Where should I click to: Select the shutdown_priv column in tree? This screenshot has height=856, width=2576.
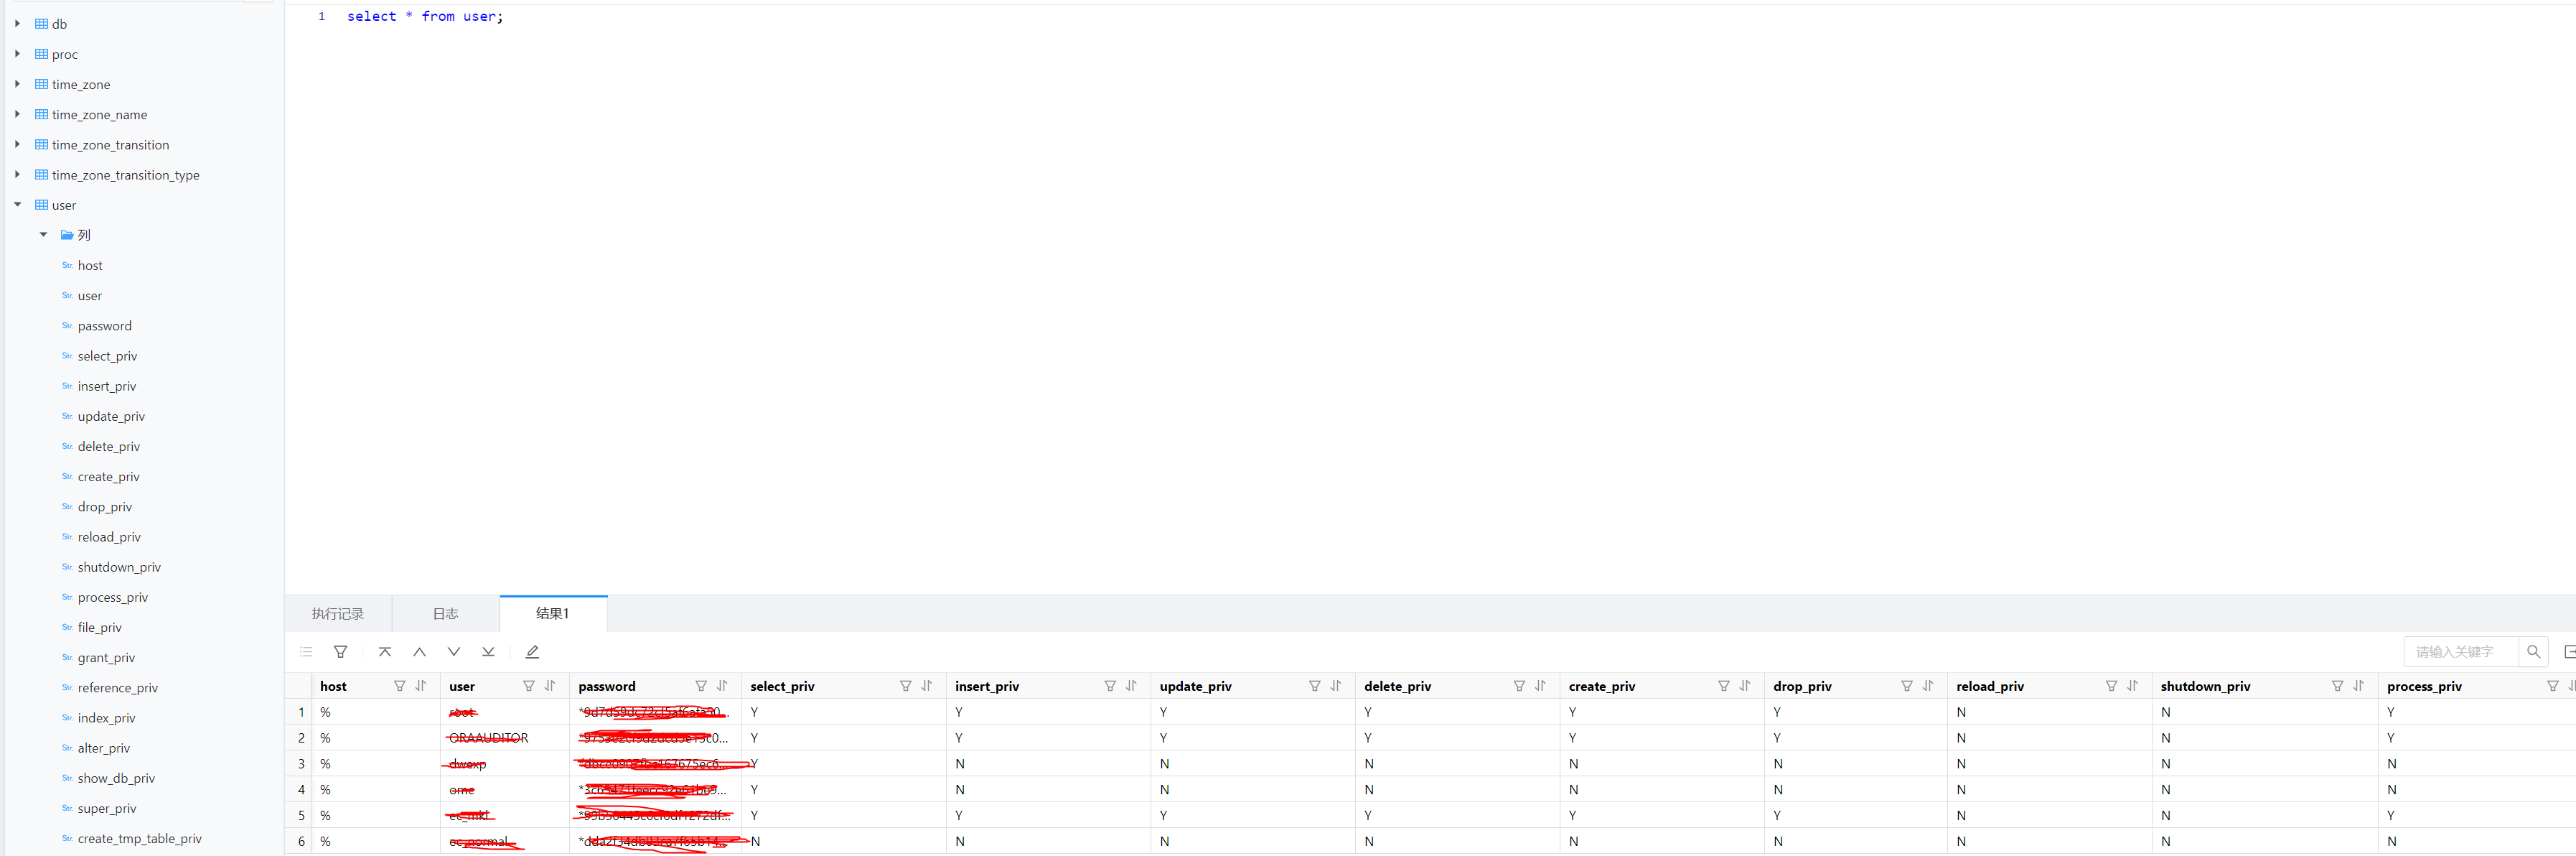tap(119, 567)
